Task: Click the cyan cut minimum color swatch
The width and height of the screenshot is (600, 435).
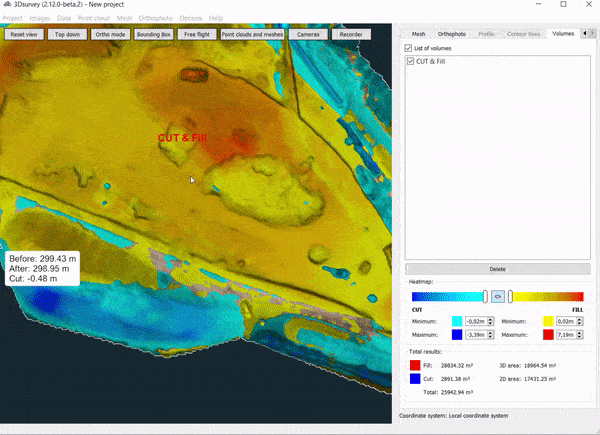Action: click(456, 320)
